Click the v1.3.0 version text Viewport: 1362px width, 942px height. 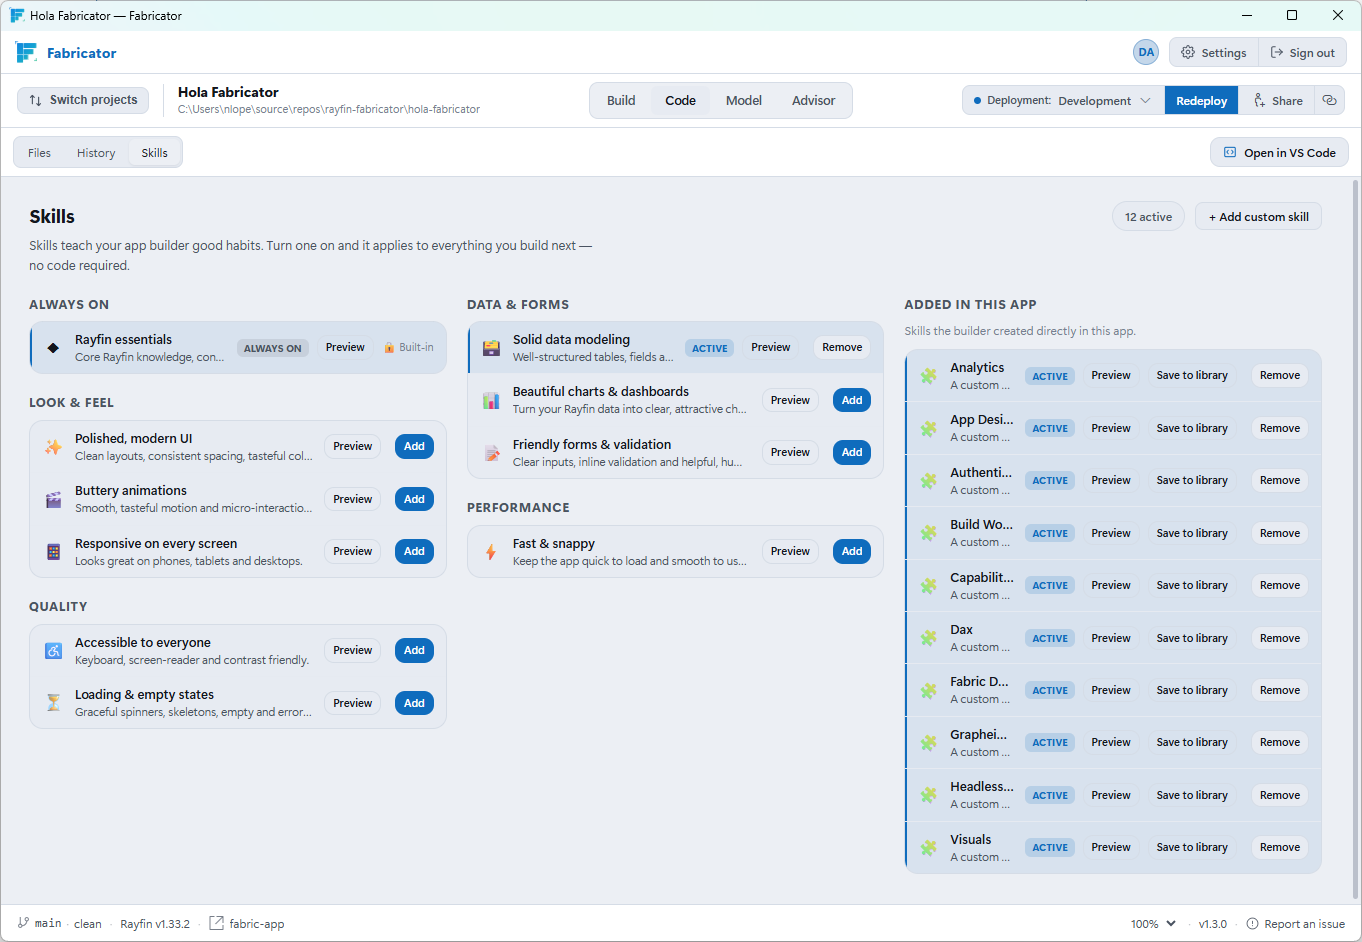tap(1212, 924)
